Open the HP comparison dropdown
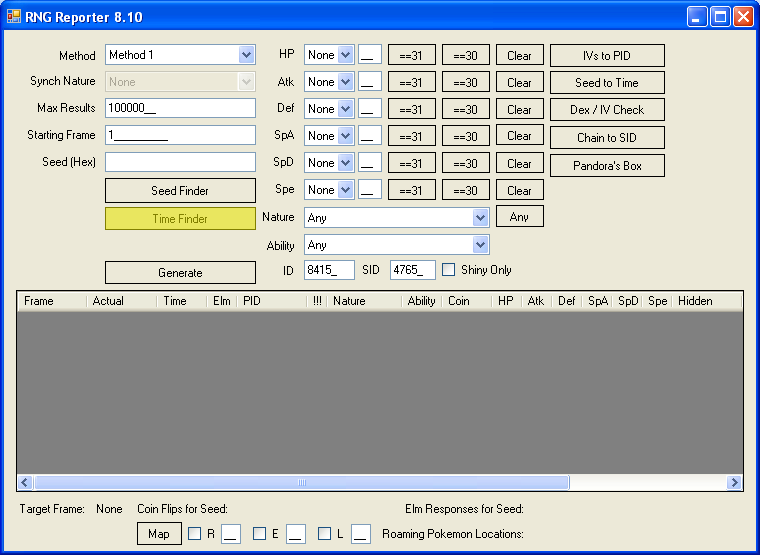The width and height of the screenshot is (760, 555). click(346, 55)
